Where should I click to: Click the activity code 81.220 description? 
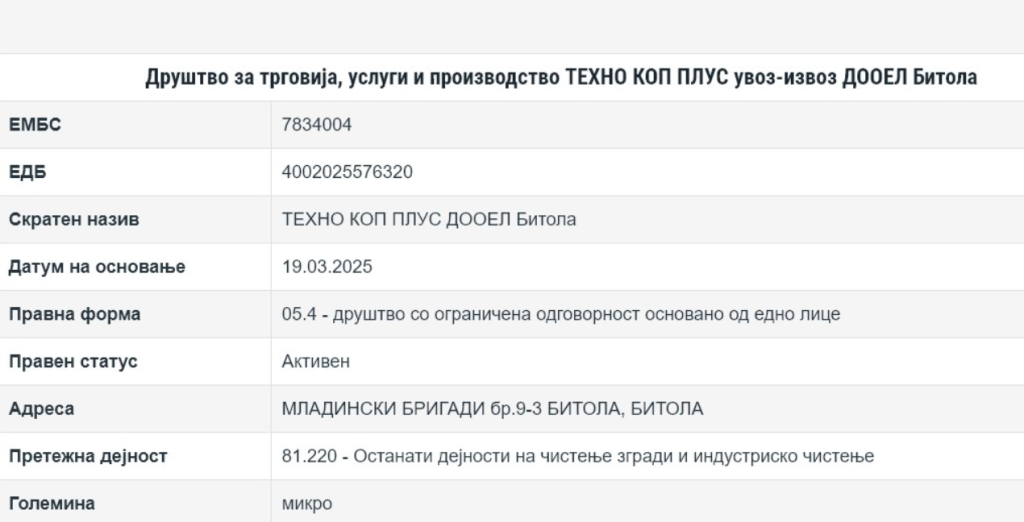point(578,456)
